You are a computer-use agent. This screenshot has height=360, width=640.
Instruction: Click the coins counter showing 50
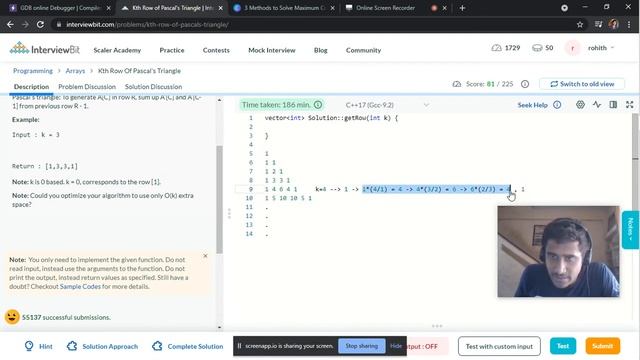[x=542, y=48]
